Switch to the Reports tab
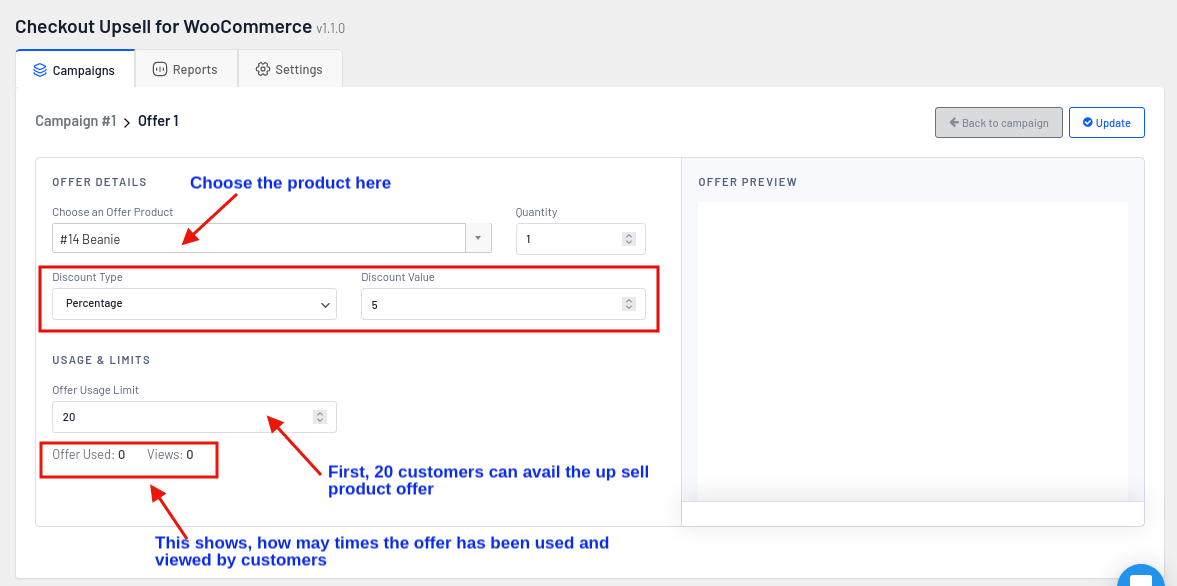 pos(186,69)
